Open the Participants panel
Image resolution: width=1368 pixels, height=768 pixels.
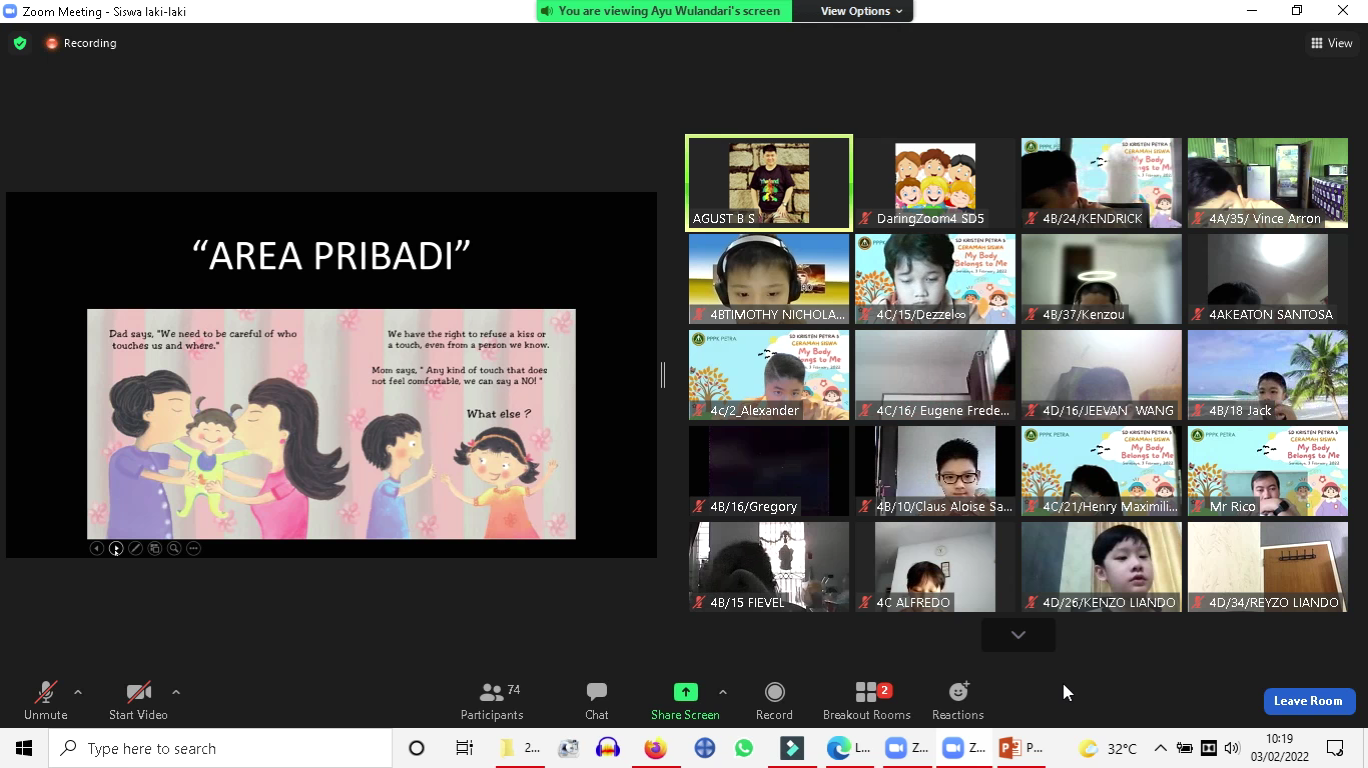492,700
